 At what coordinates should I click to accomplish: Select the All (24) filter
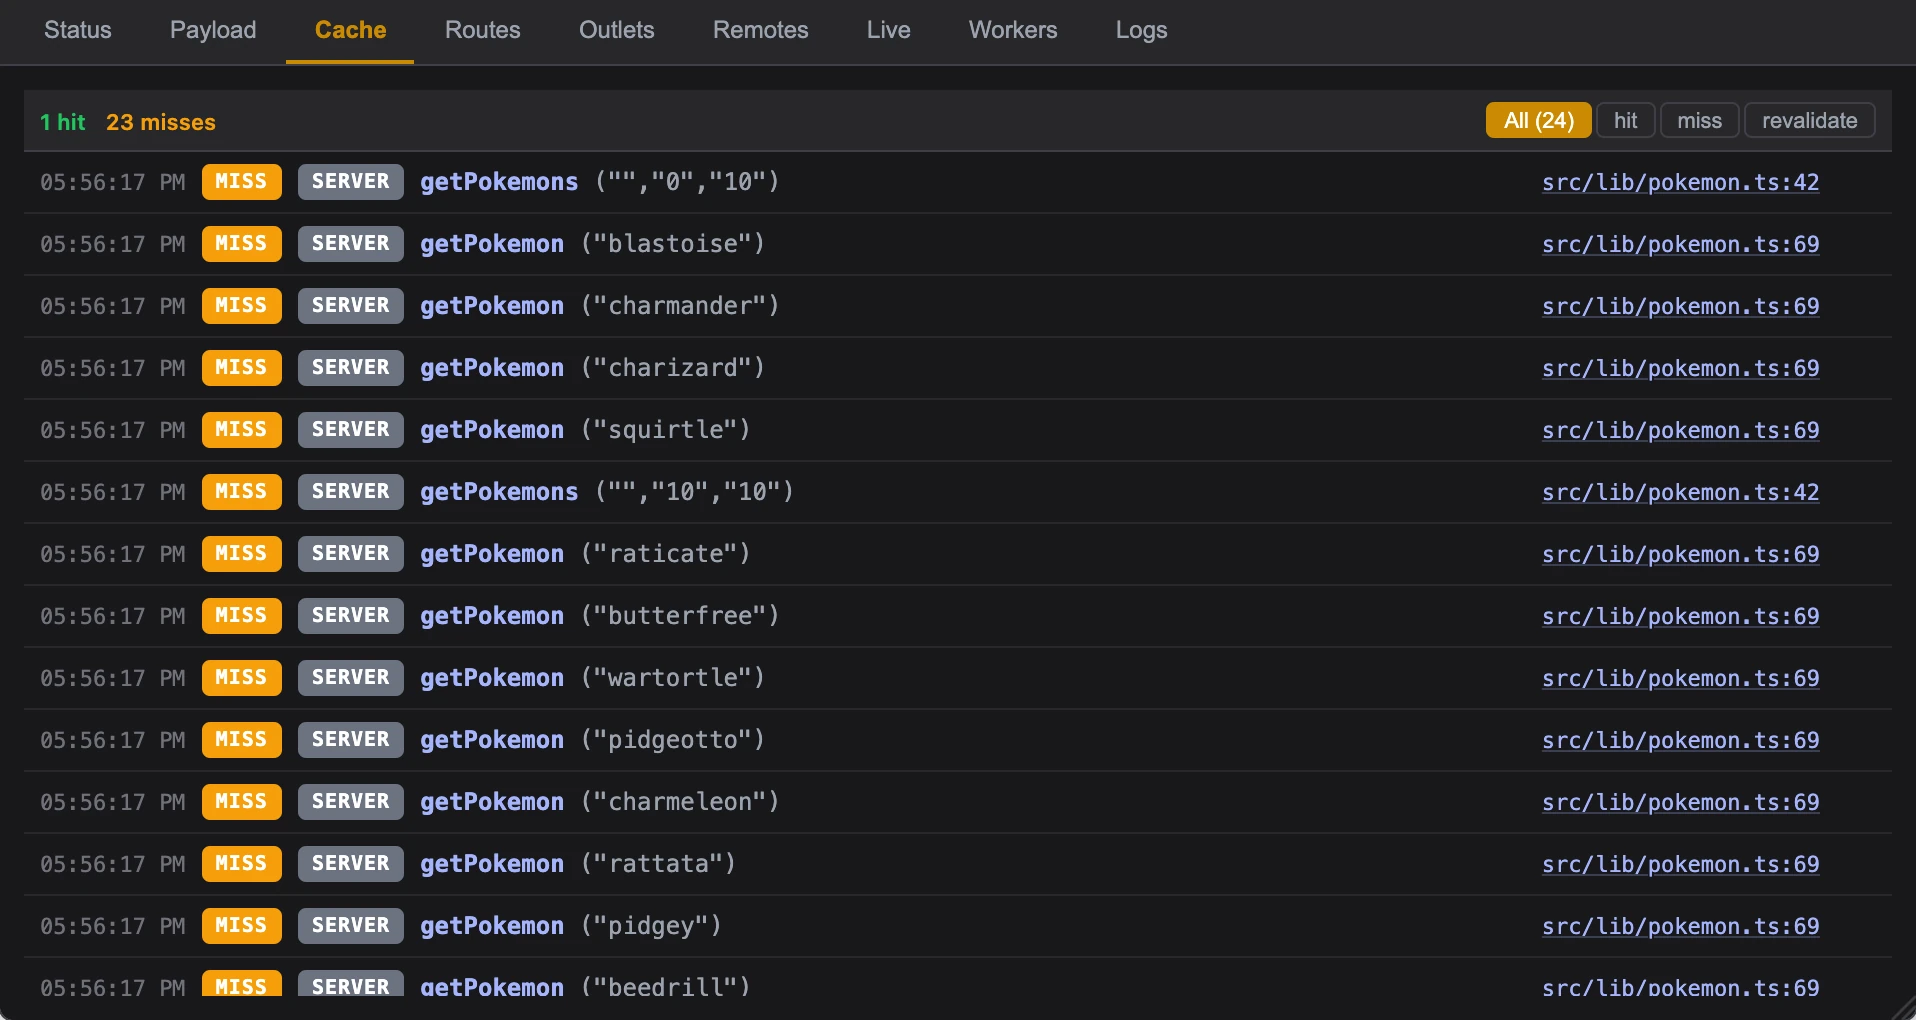[1538, 121]
